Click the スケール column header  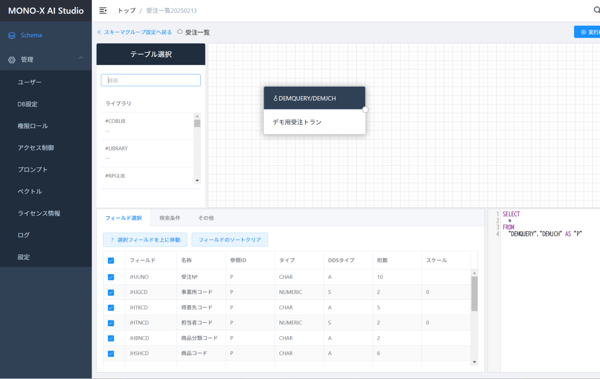click(x=446, y=260)
